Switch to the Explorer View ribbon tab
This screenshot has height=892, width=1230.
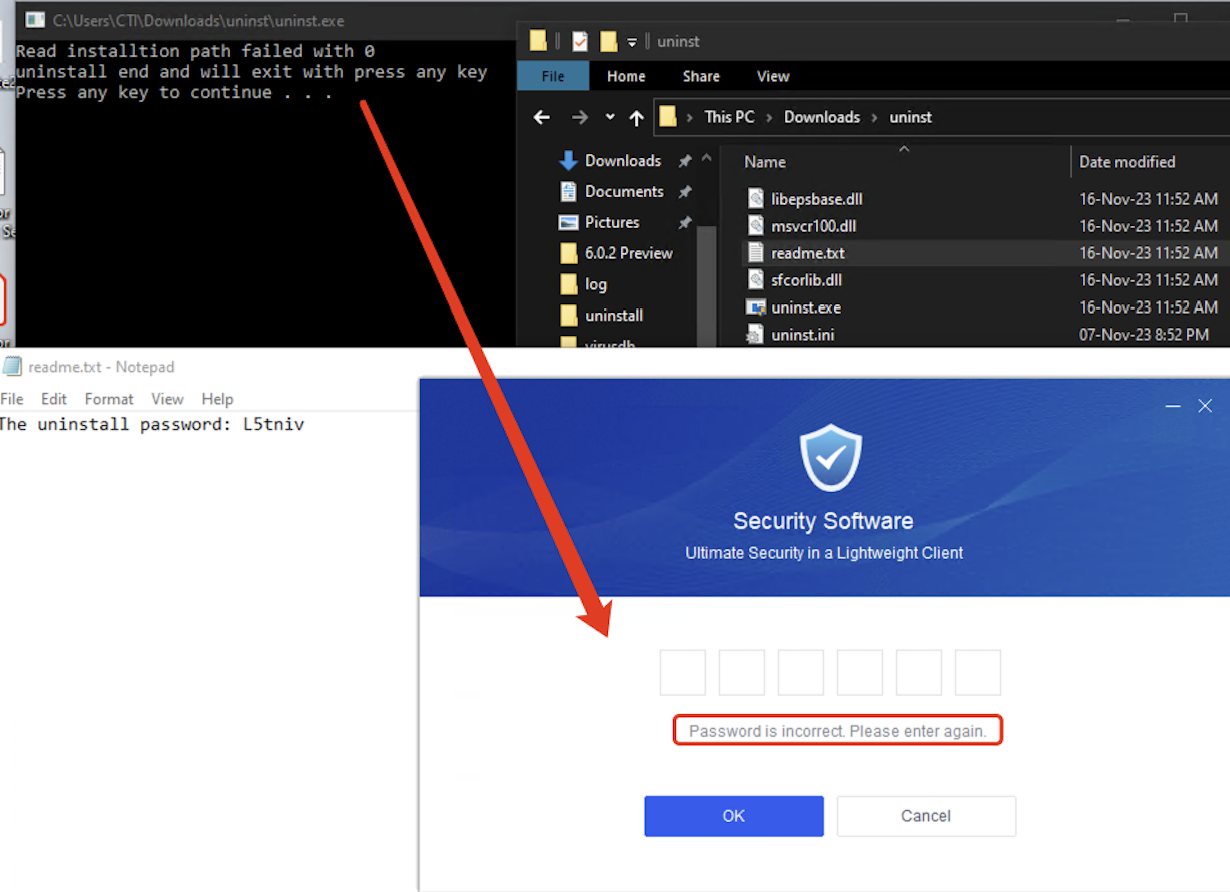click(x=773, y=76)
